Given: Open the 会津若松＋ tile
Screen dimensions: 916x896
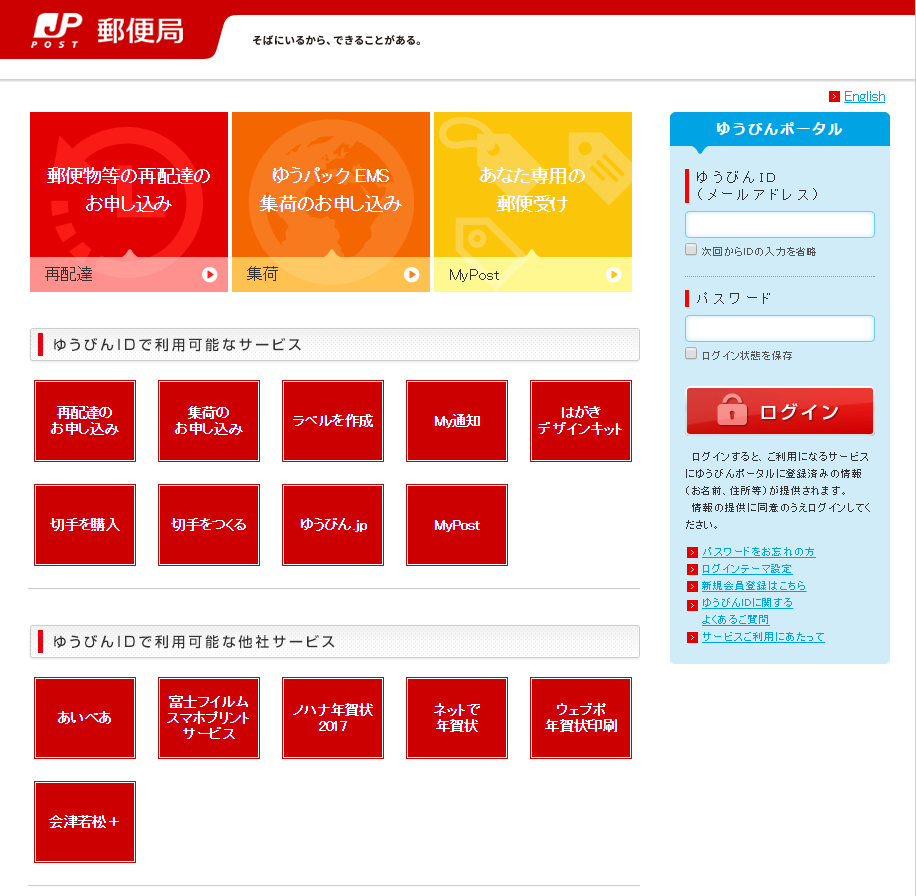Looking at the screenshot, I should pyautogui.click(x=85, y=822).
